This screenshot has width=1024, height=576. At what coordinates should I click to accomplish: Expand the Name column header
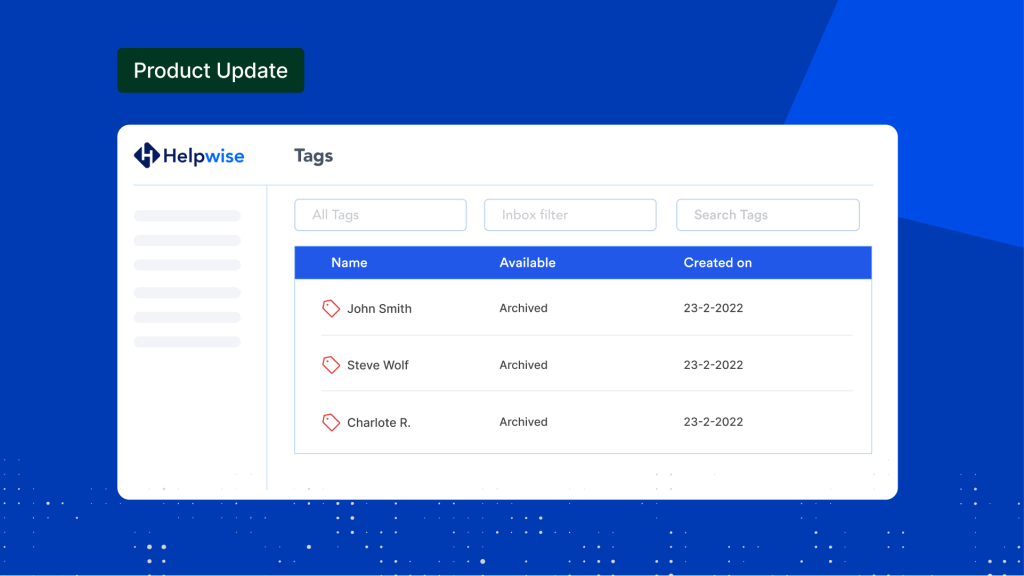point(349,262)
